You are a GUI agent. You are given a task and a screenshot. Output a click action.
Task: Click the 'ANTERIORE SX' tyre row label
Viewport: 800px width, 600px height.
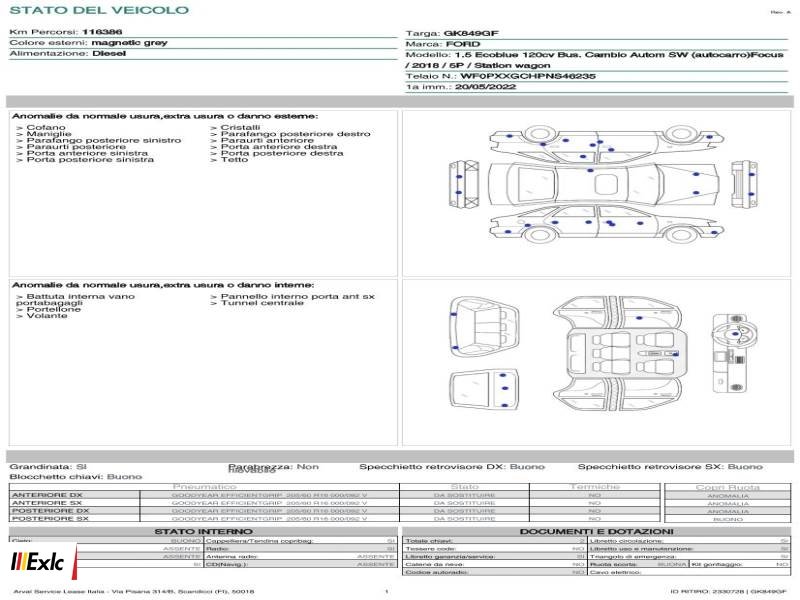[47, 503]
